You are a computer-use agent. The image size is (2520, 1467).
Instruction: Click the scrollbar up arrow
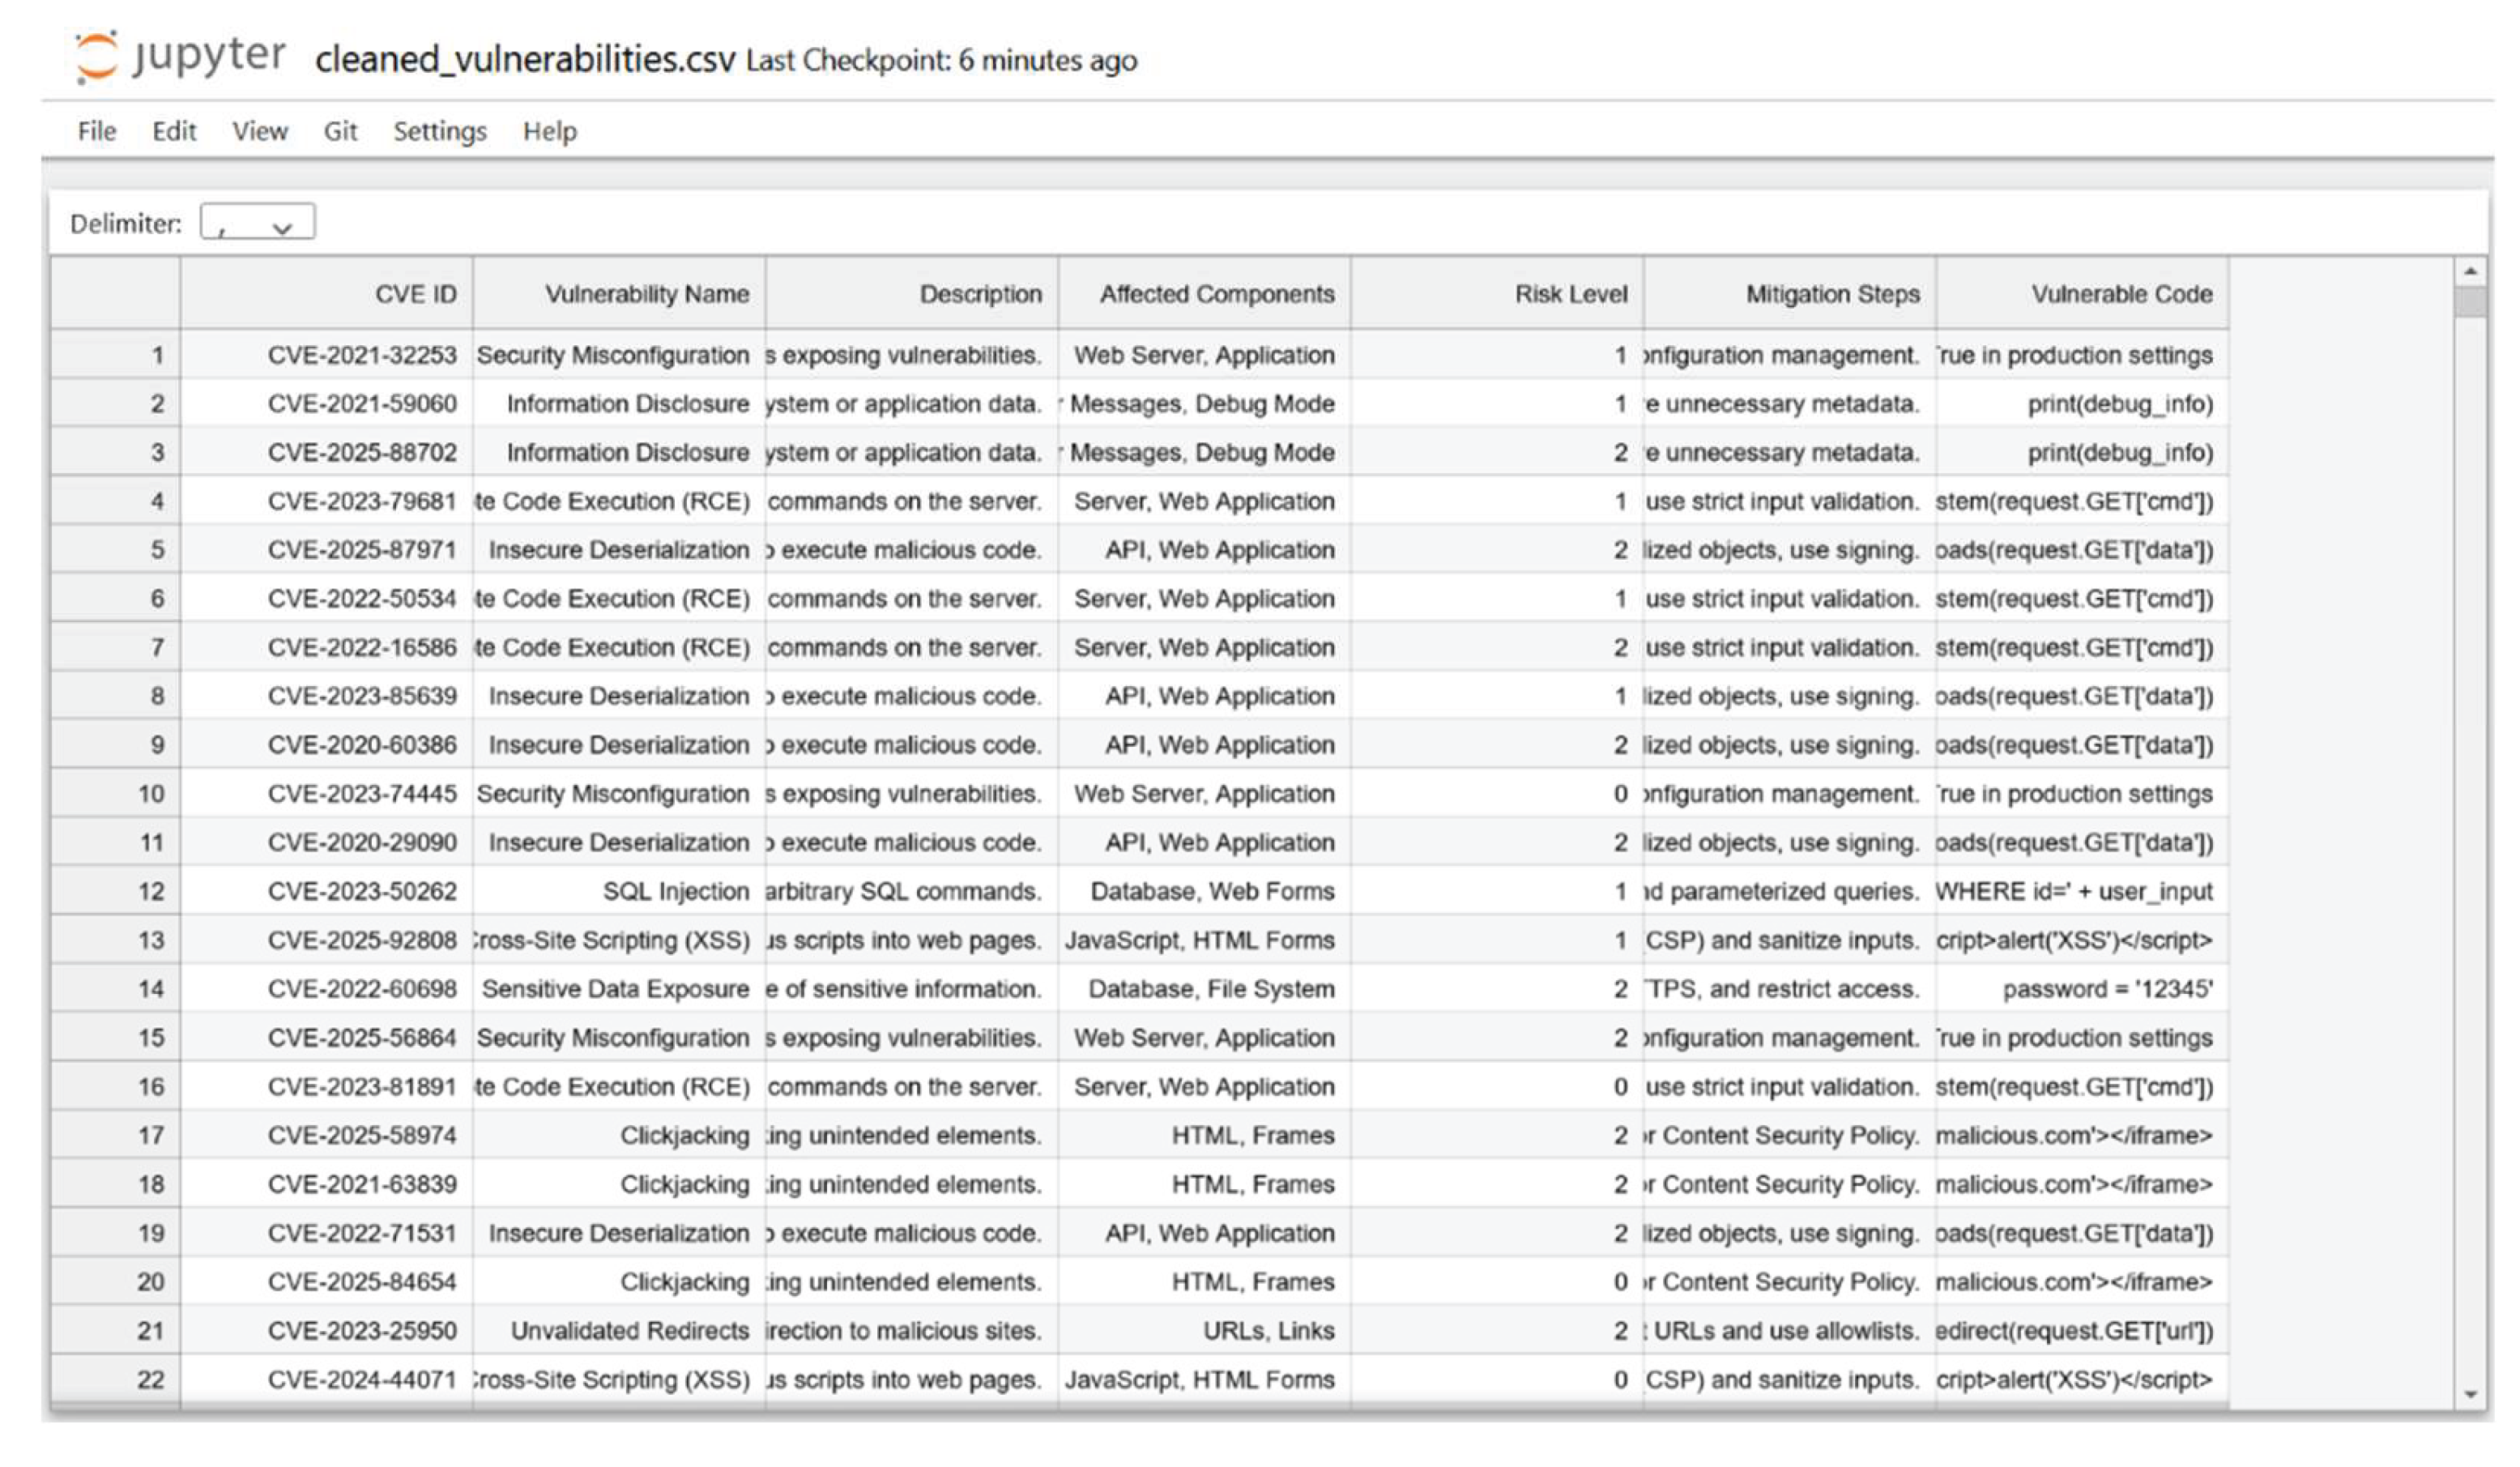click(2470, 271)
